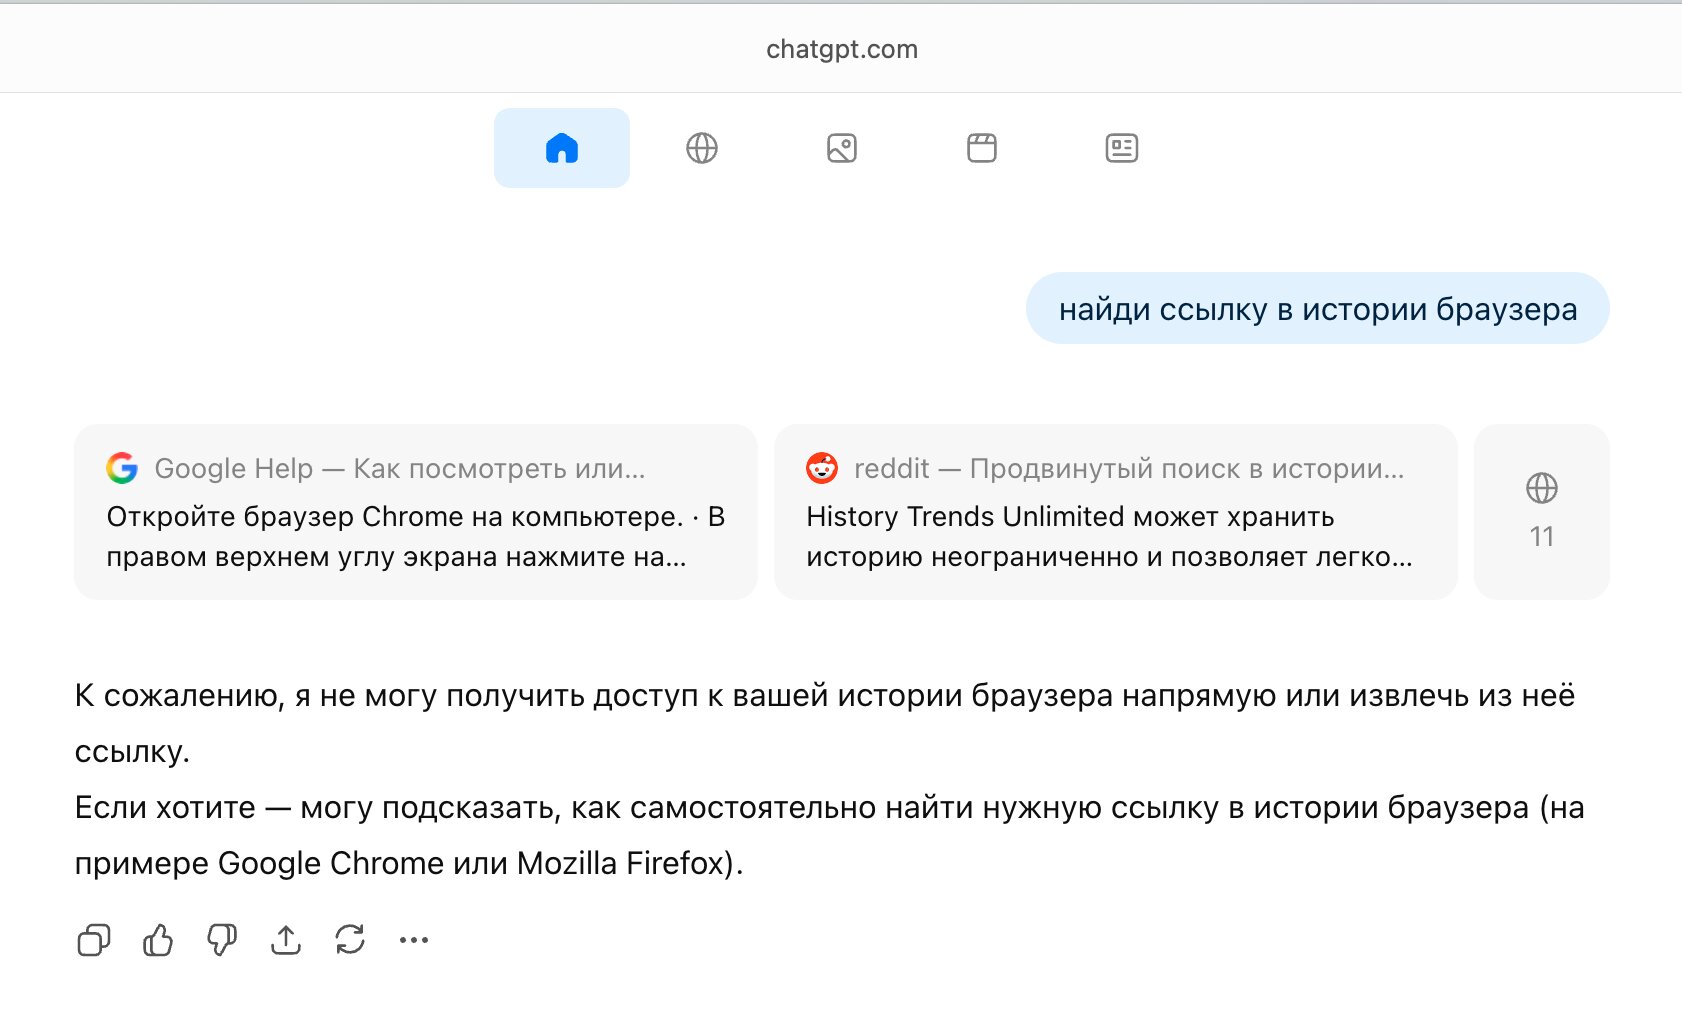Give the response a thumbs up
This screenshot has width=1682, height=1036.
[157, 940]
